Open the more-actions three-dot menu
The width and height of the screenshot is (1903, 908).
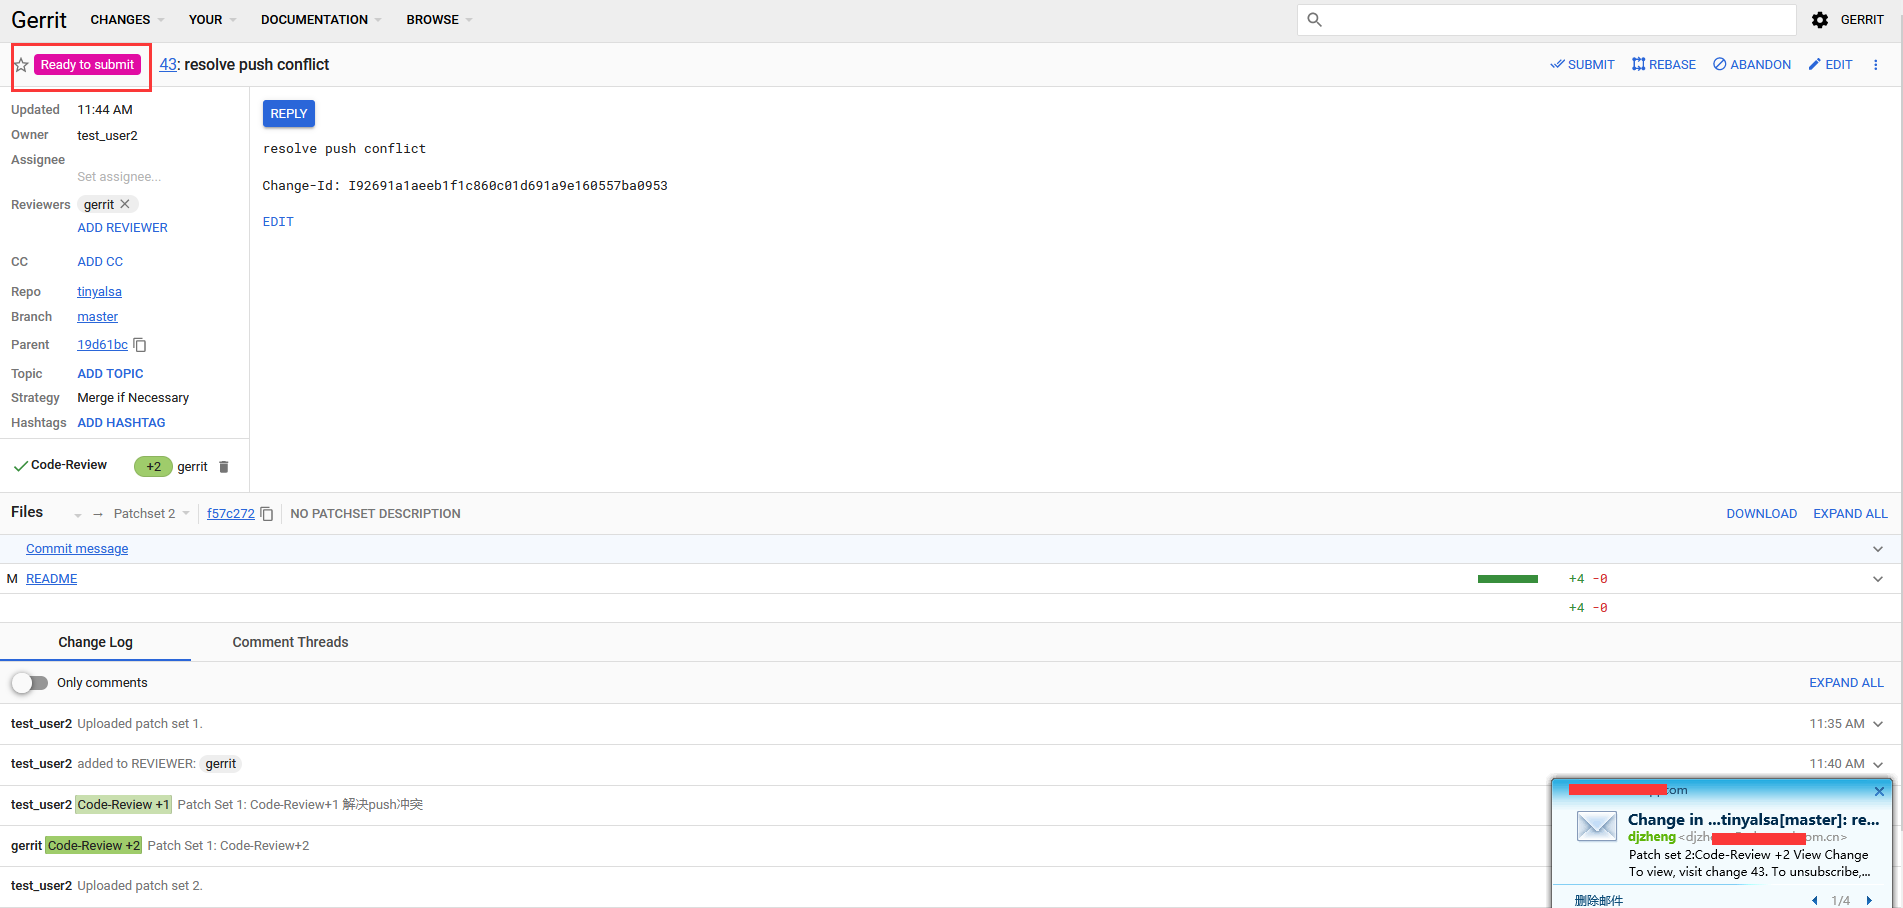click(x=1875, y=65)
